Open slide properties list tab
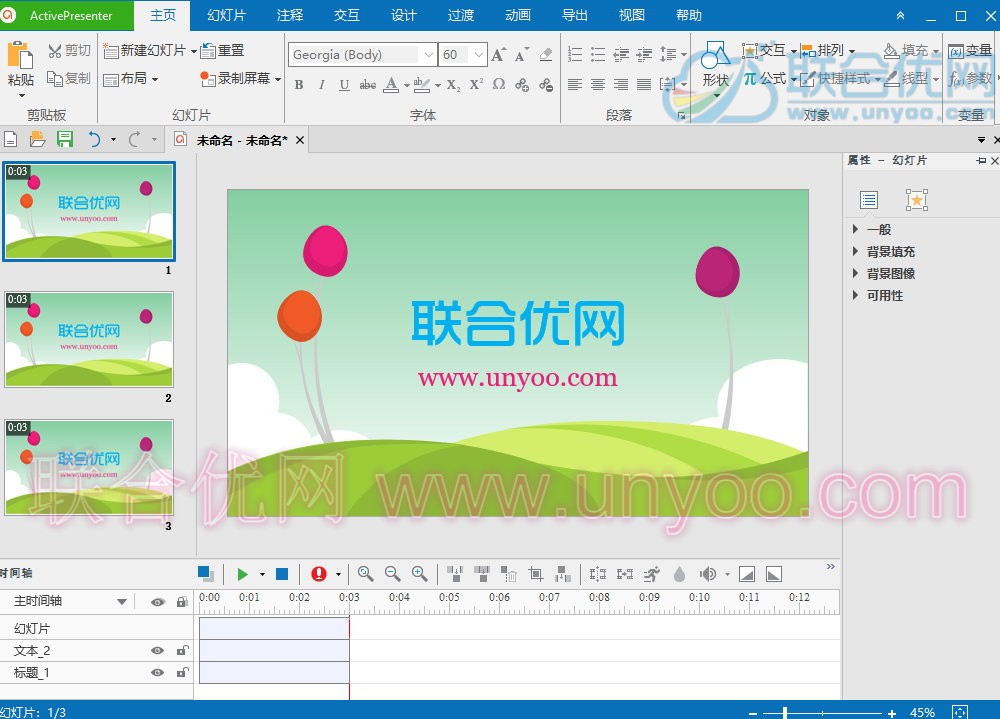Screen dimensions: 1000x719 [x=869, y=200]
